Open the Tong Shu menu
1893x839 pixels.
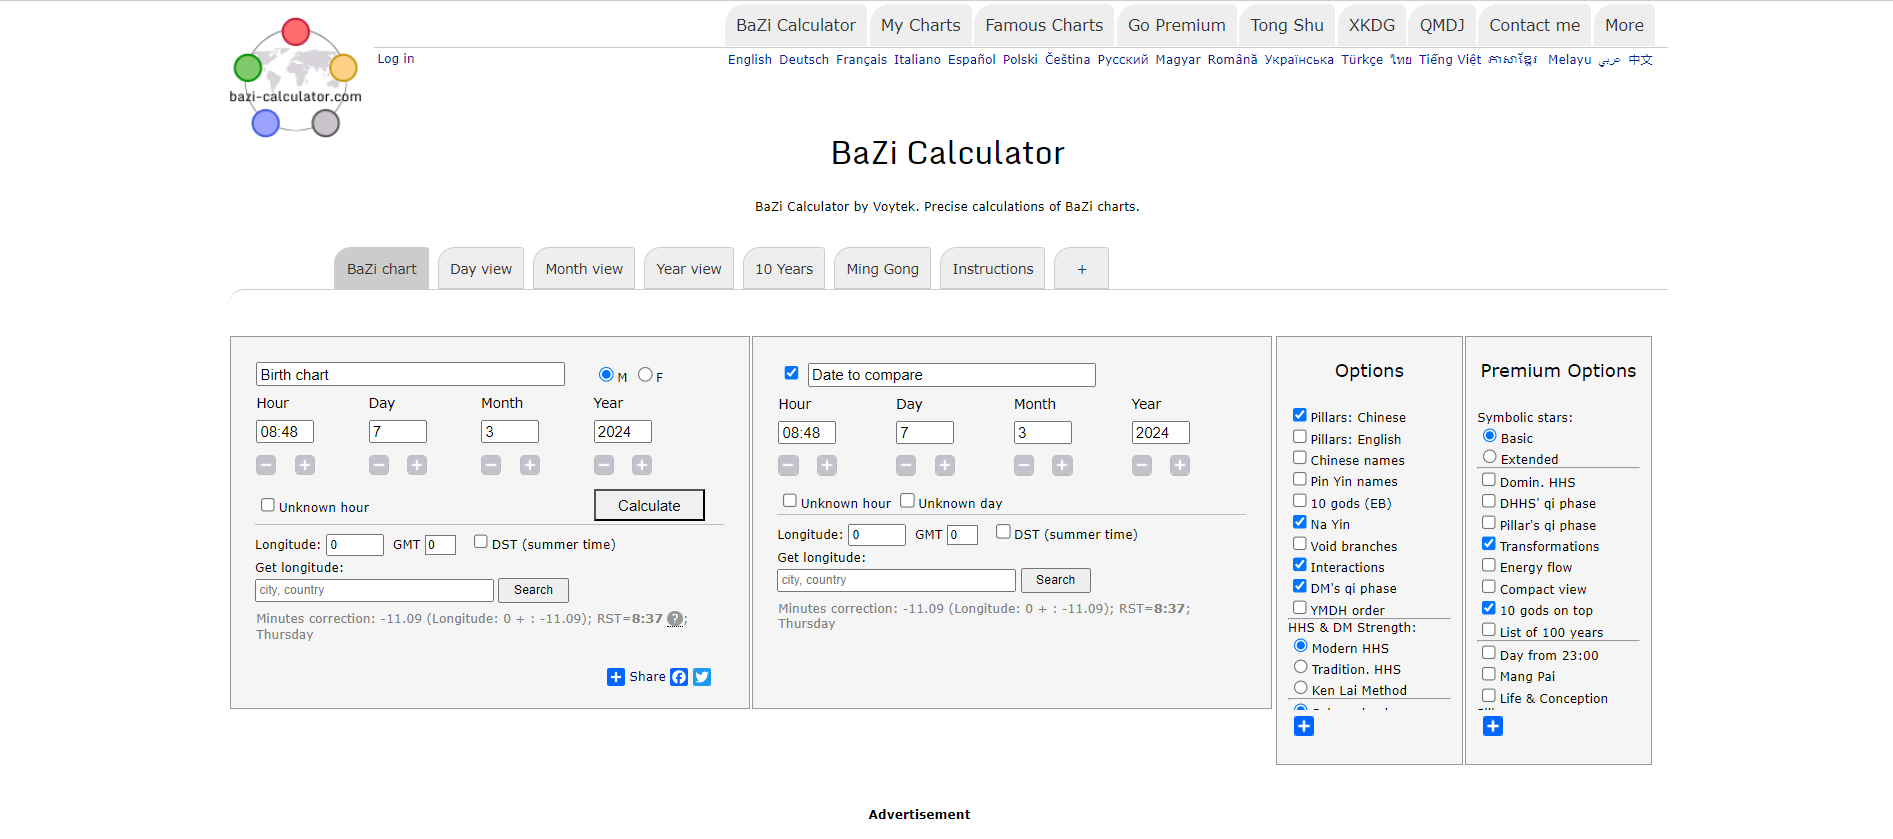[1287, 26]
